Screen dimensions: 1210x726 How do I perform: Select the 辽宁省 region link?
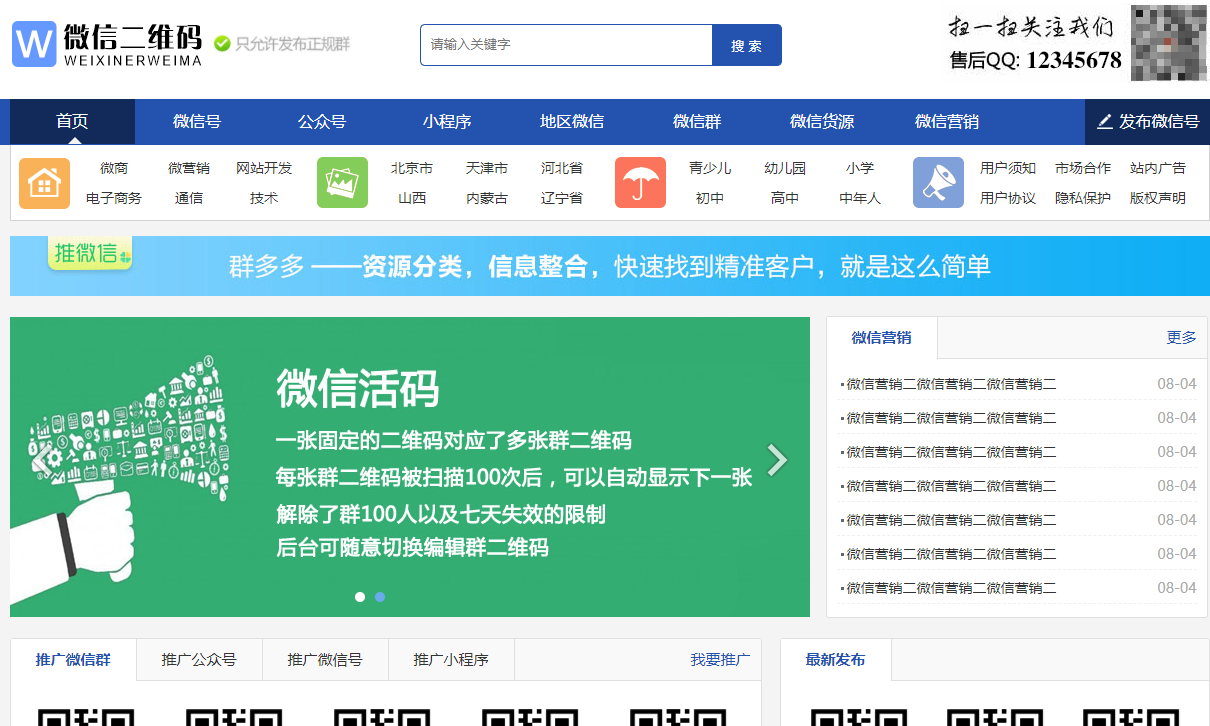click(x=562, y=198)
